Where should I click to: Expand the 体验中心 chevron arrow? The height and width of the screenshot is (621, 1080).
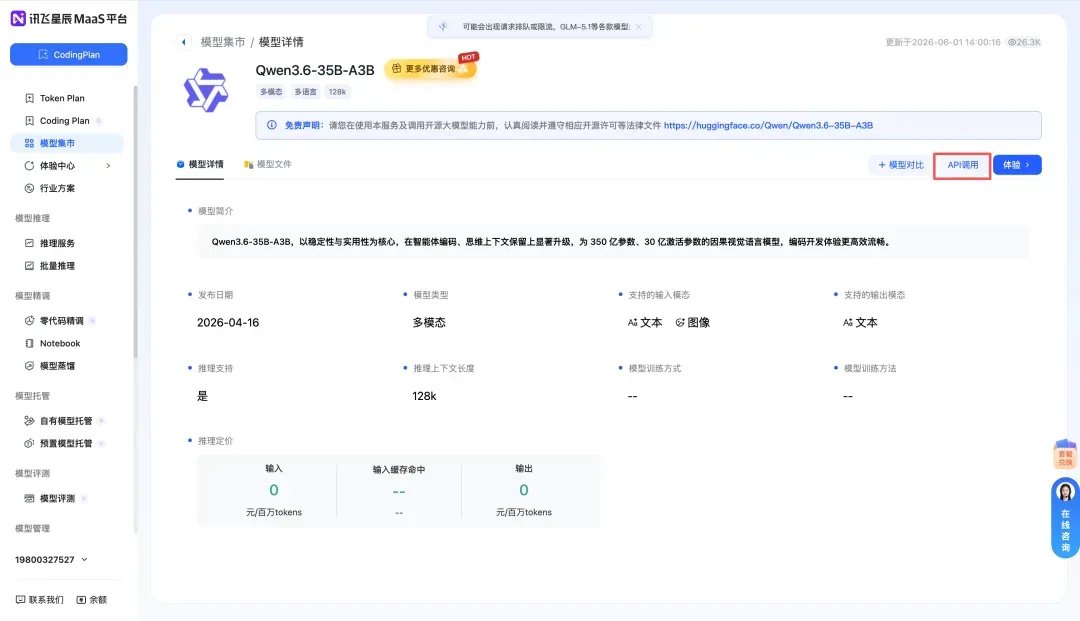[x=108, y=166]
